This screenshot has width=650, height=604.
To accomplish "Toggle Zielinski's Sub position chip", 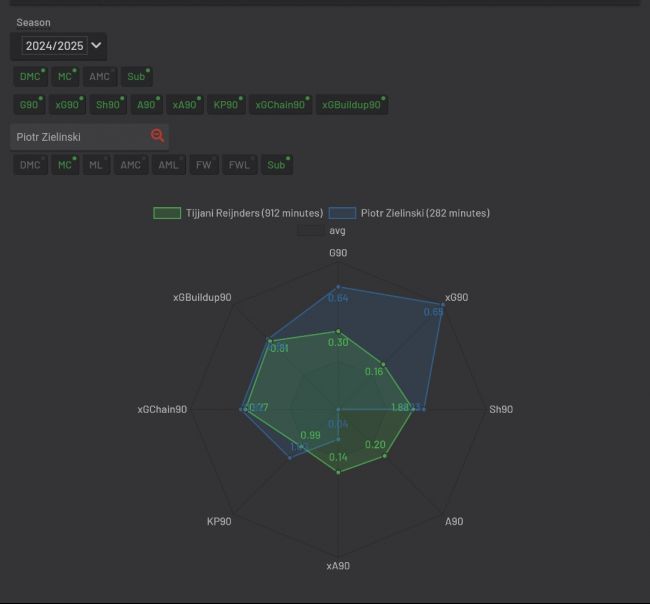I will (x=276, y=165).
